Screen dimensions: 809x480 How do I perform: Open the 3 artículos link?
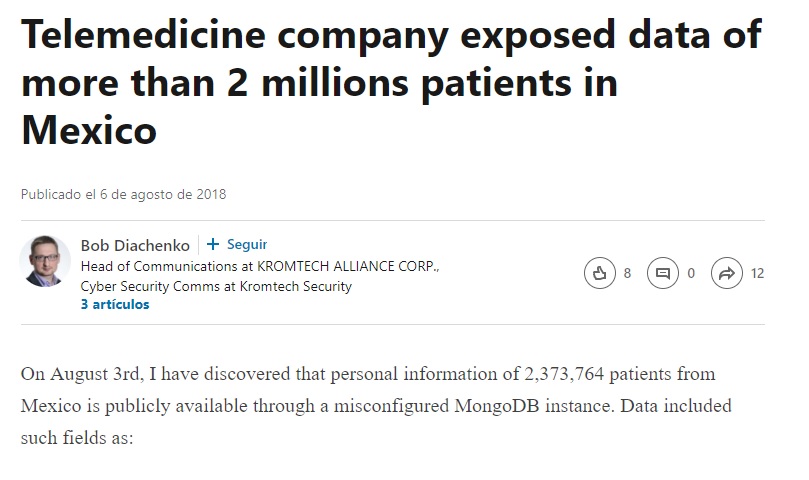point(115,305)
